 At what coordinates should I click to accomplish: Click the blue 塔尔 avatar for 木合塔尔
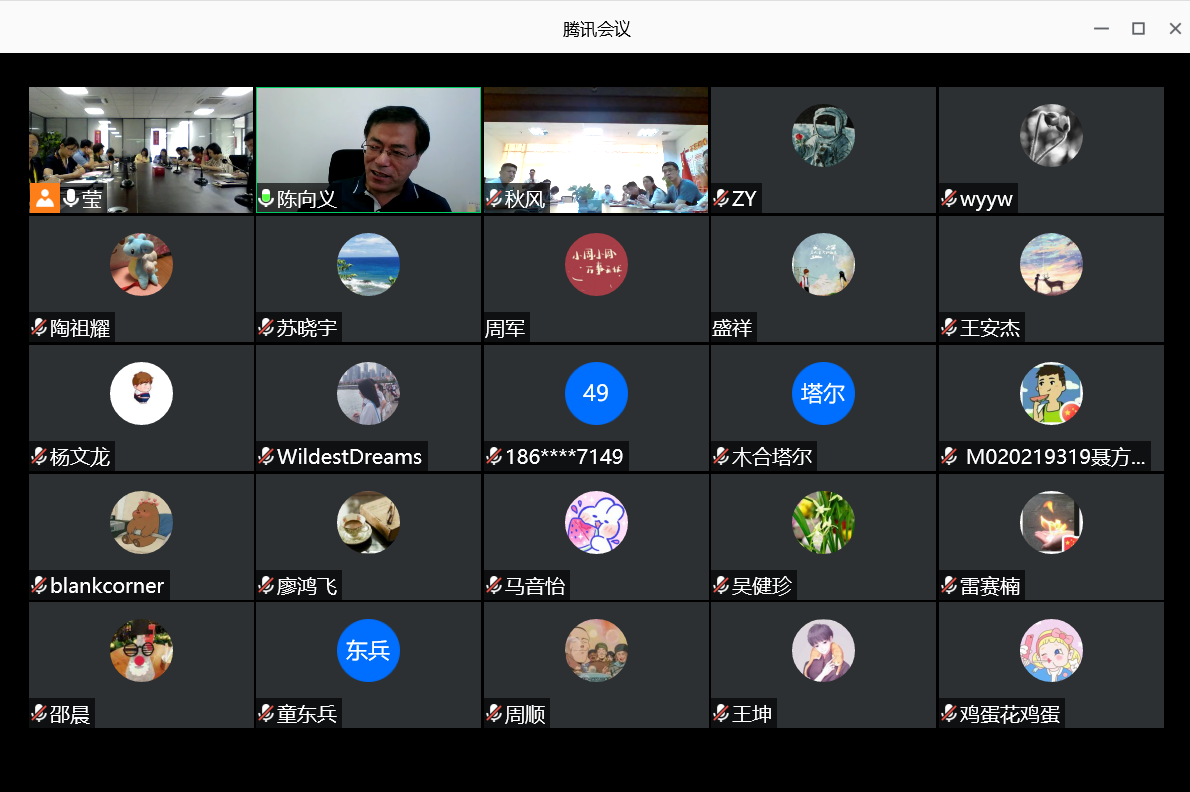tap(823, 393)
